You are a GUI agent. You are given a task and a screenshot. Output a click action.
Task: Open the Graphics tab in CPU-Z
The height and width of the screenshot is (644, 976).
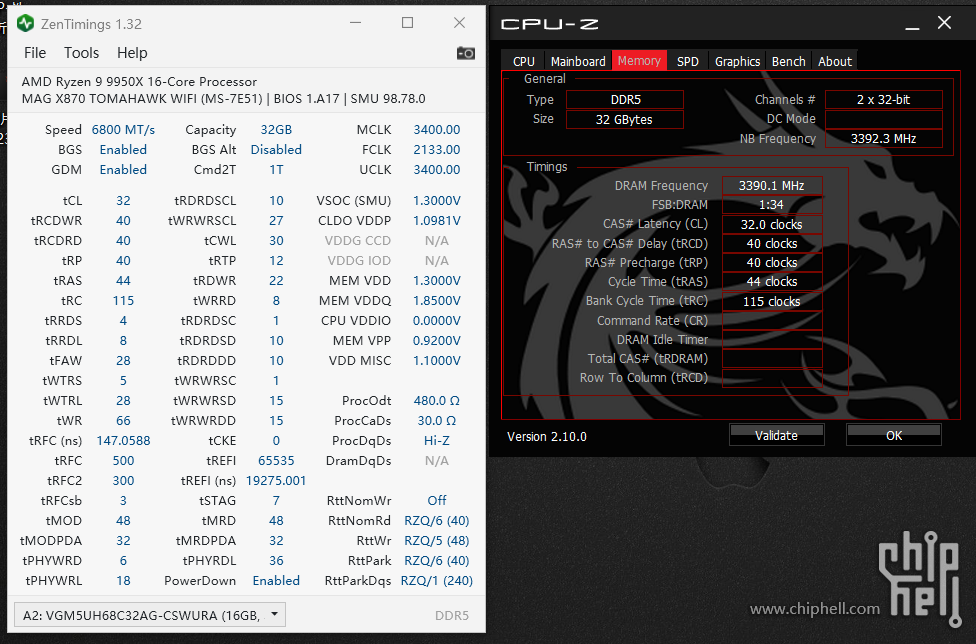coord(738,61)
